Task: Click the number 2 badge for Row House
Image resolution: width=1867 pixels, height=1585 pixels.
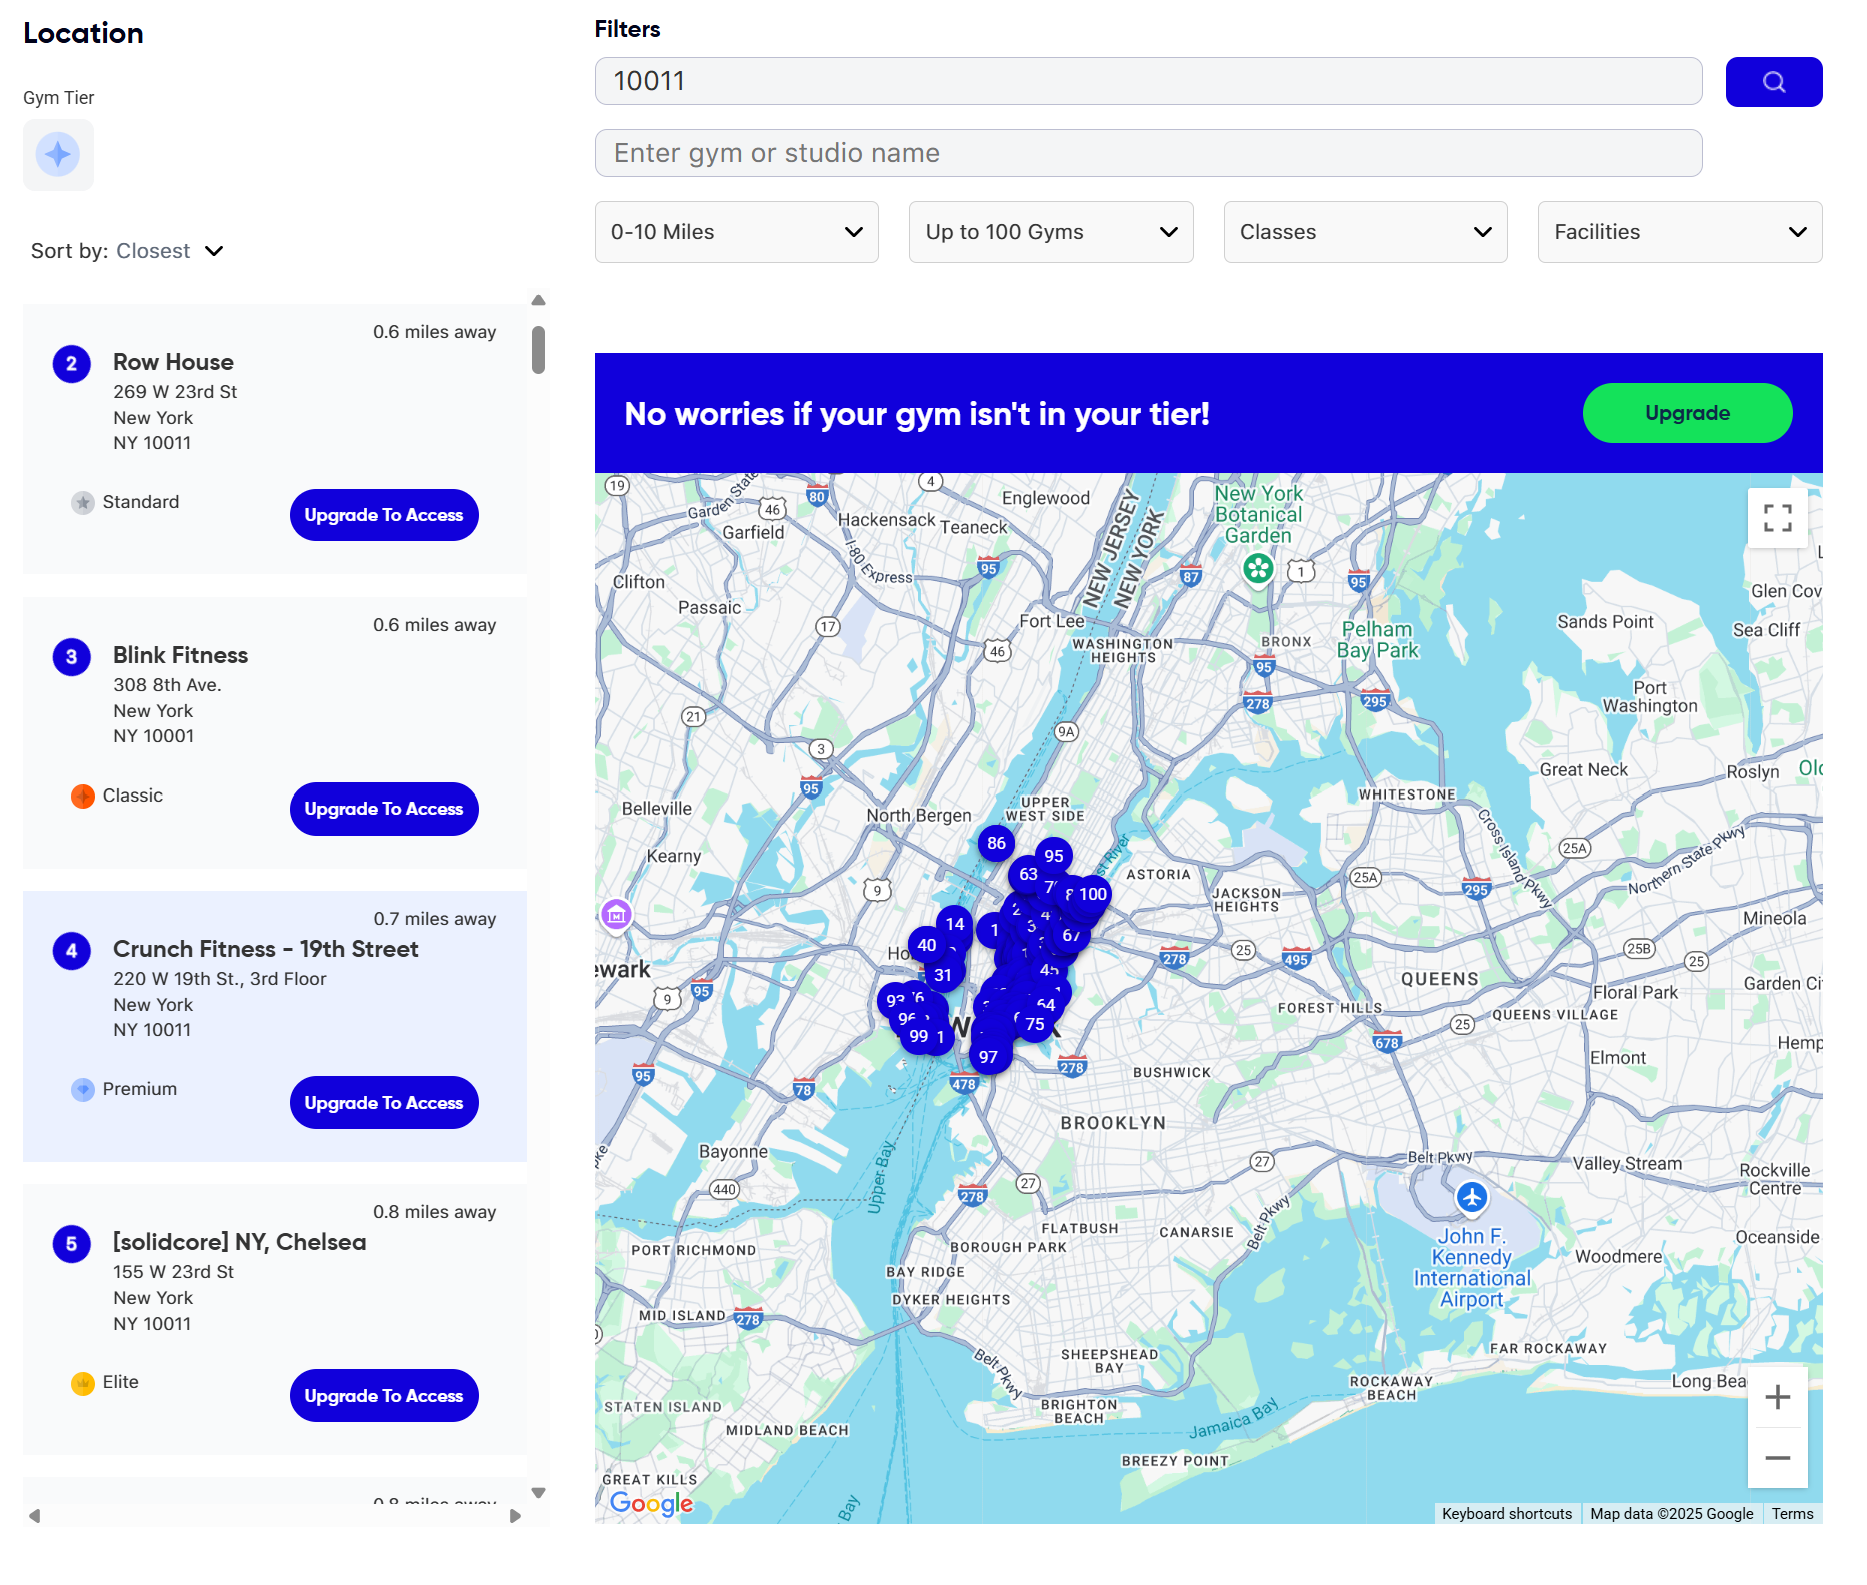Action: click(71, 364)
